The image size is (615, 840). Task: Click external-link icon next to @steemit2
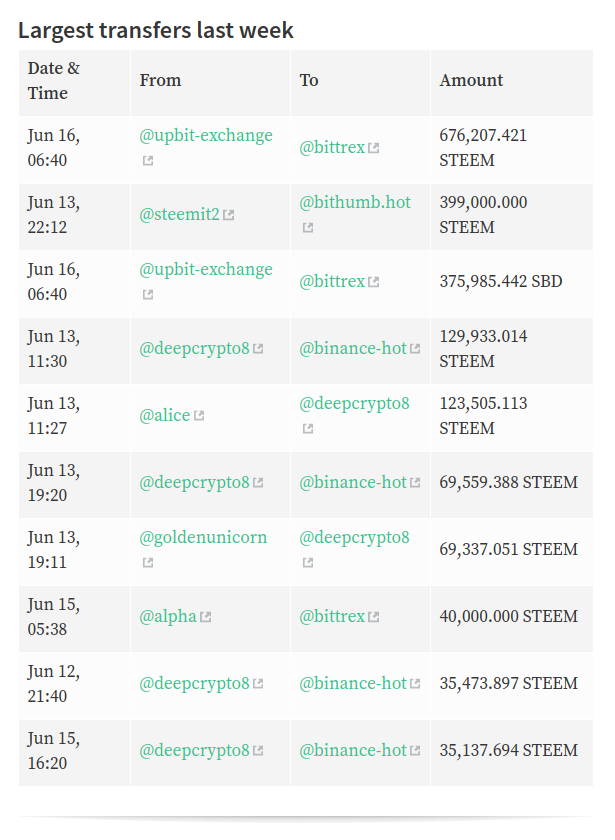(229, 215)
